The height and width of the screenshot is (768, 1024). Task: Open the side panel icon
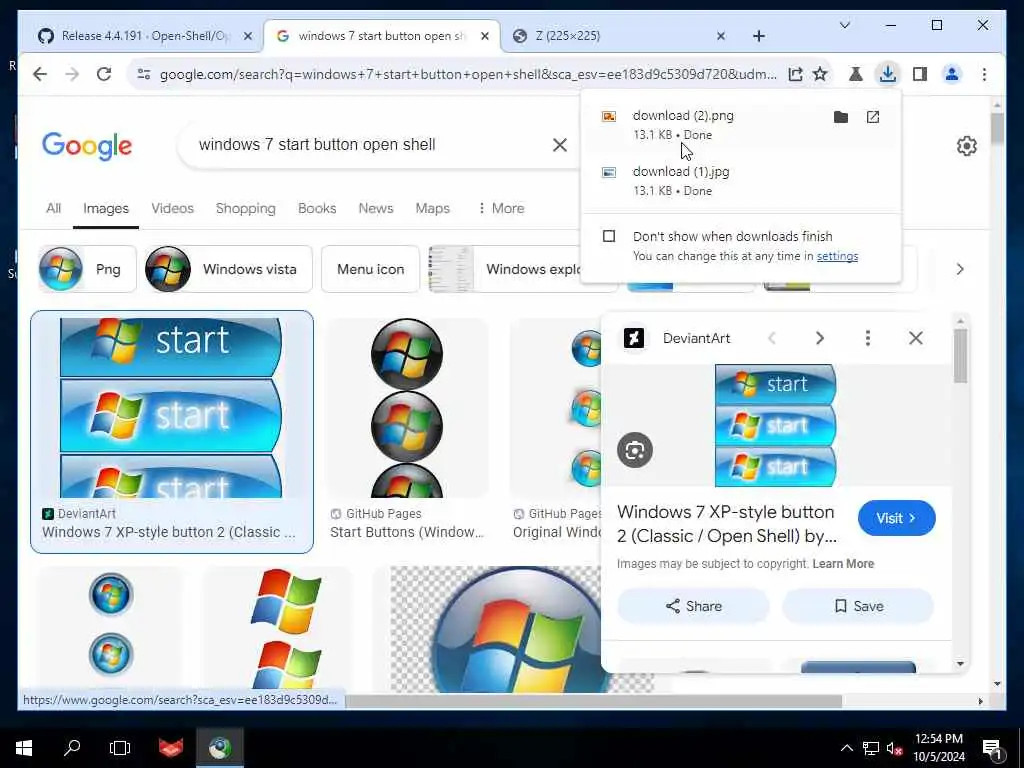tap(920, 74)
